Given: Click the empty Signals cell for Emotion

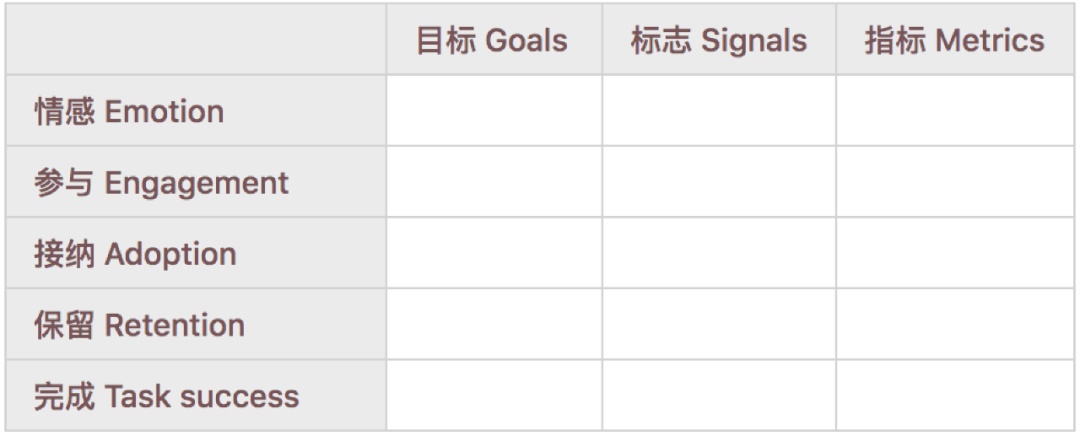Looking at the screenshot, I should pyautogui.click(x=719, y=111).
